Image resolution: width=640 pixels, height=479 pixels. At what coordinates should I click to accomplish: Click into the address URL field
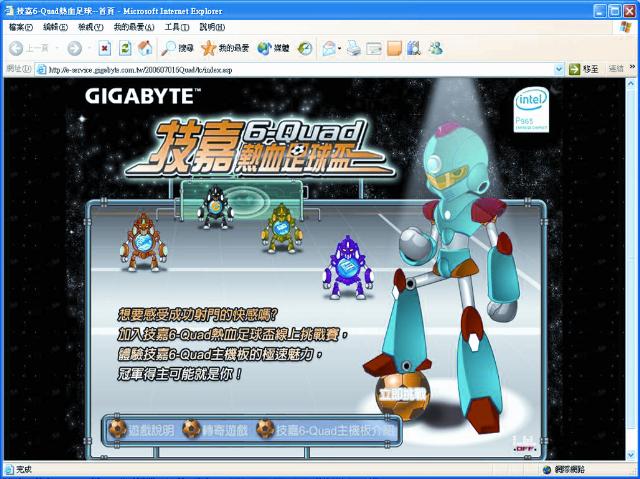pos(300,70)
